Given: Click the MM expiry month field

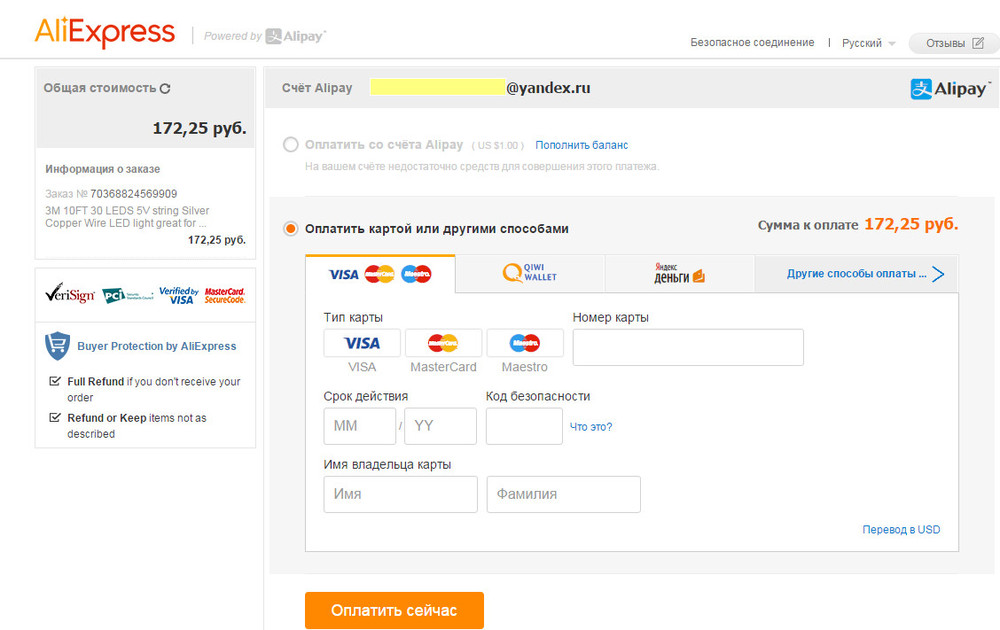Looking at the screenshot, I should [359, 426].
